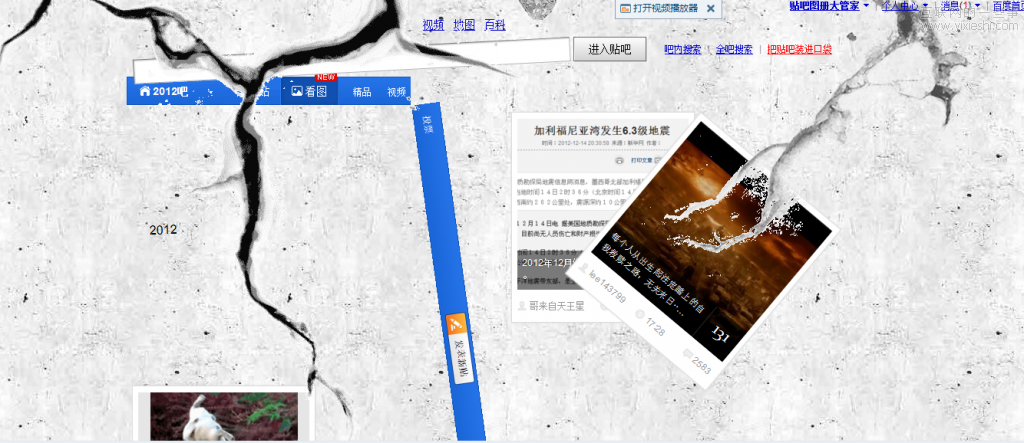Screen dimensions: 1024x443
Task: Click the 全吧搜索 link
Action: 734,49
